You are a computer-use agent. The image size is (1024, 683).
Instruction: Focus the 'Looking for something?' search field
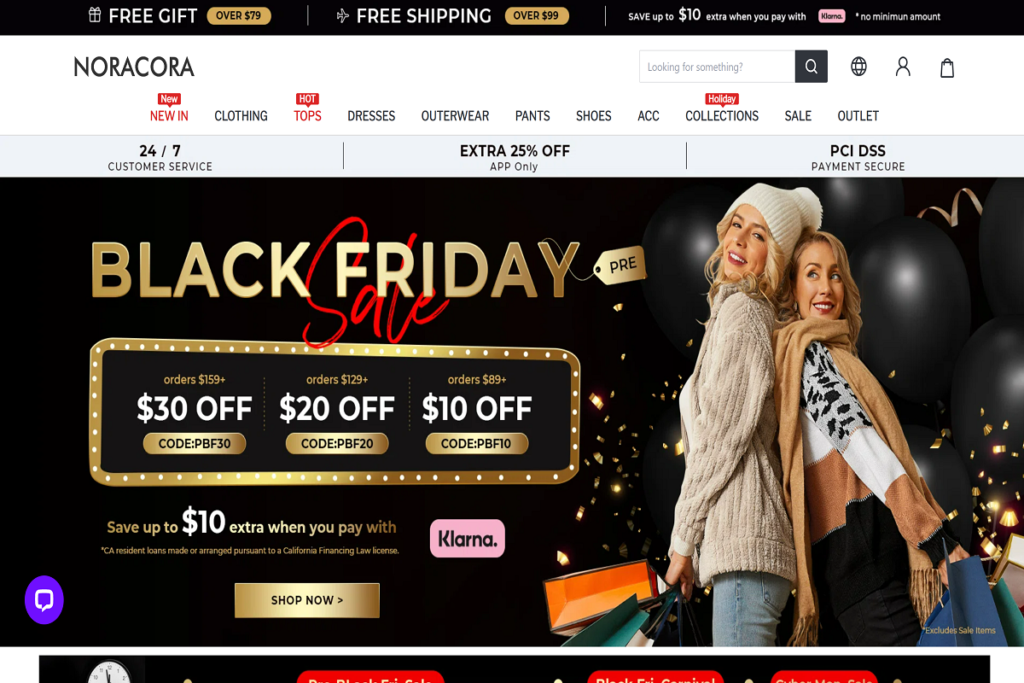(717, 67)
